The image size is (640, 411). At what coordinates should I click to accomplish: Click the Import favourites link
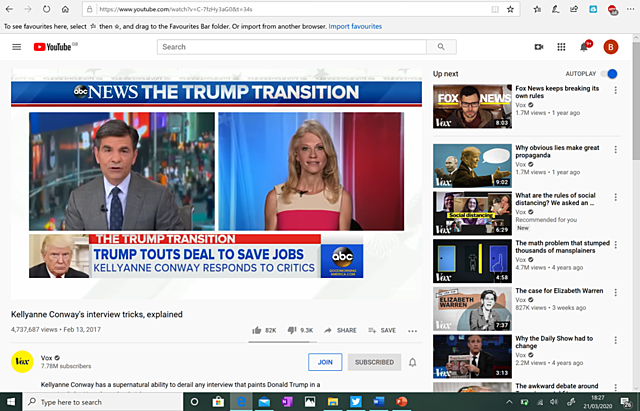355,27
